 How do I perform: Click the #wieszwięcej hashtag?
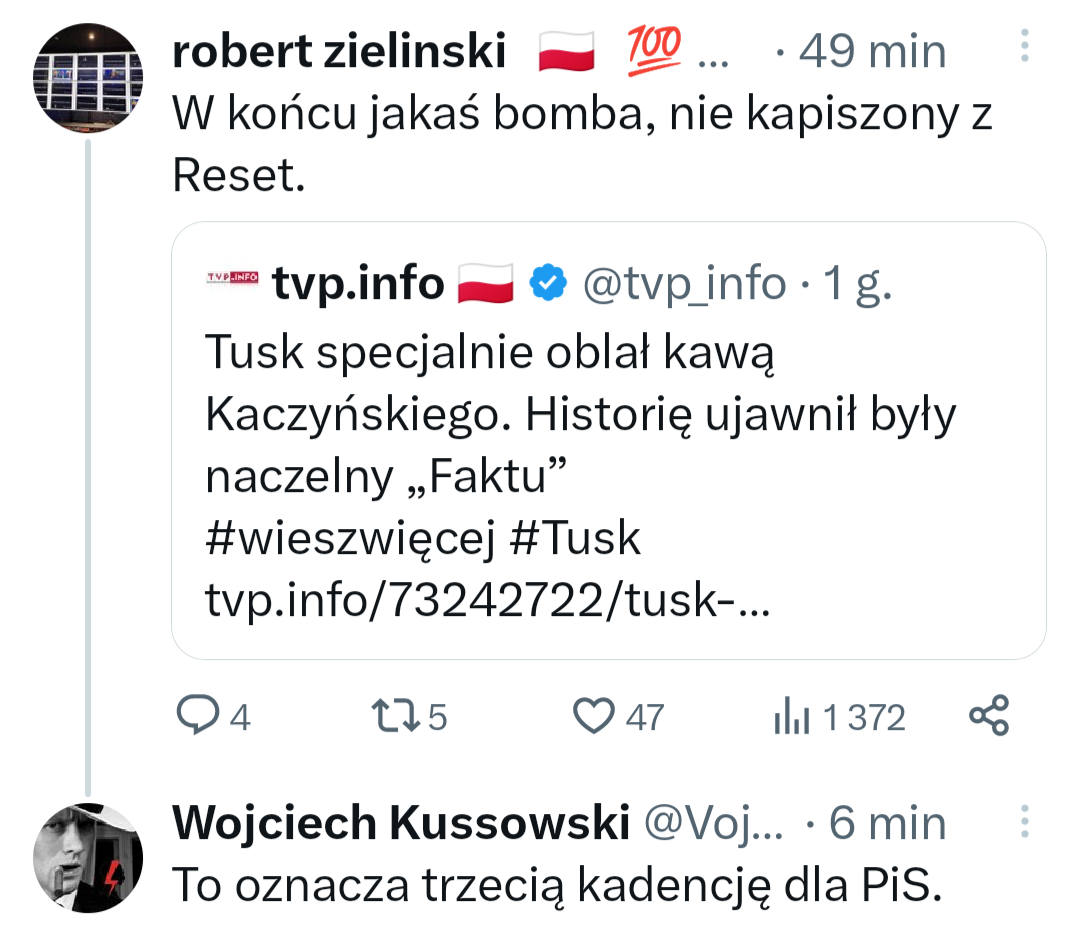point(350,539)
